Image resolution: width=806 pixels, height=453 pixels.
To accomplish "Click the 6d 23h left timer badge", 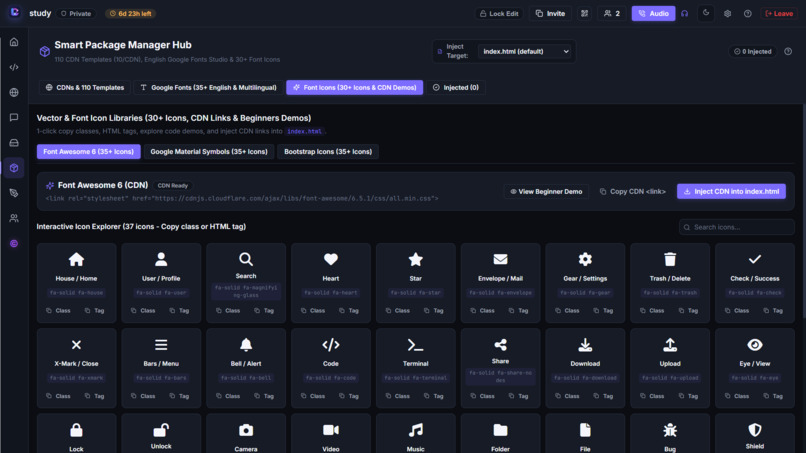I will click(x=131, y=13).
